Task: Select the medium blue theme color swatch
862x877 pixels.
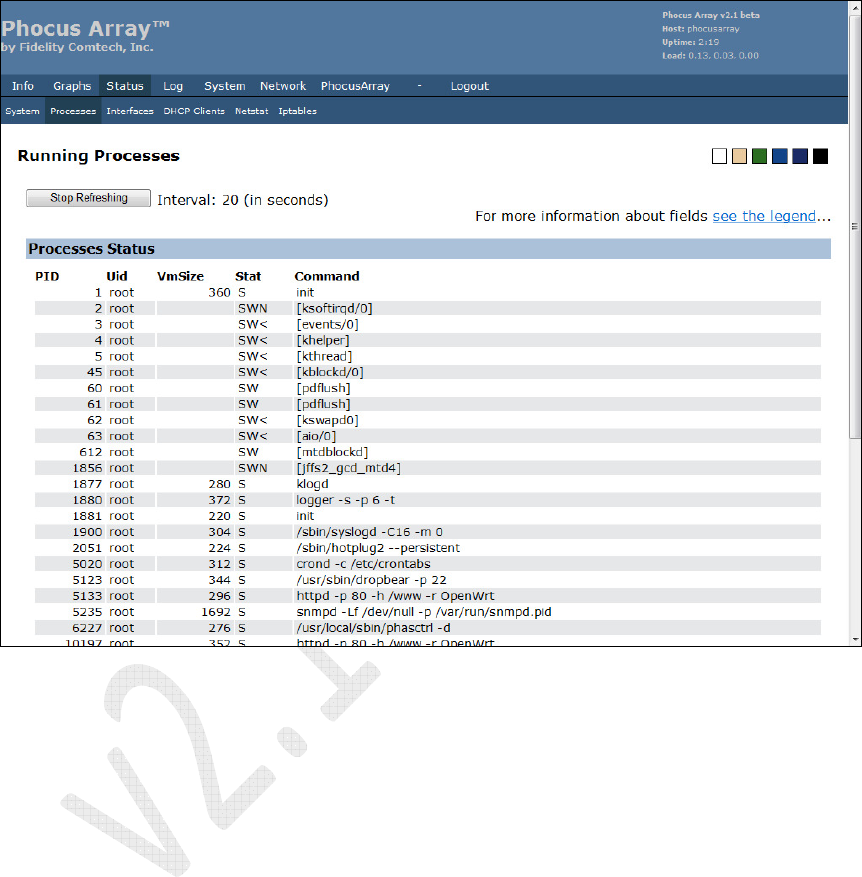Action: tap(780, 156)
